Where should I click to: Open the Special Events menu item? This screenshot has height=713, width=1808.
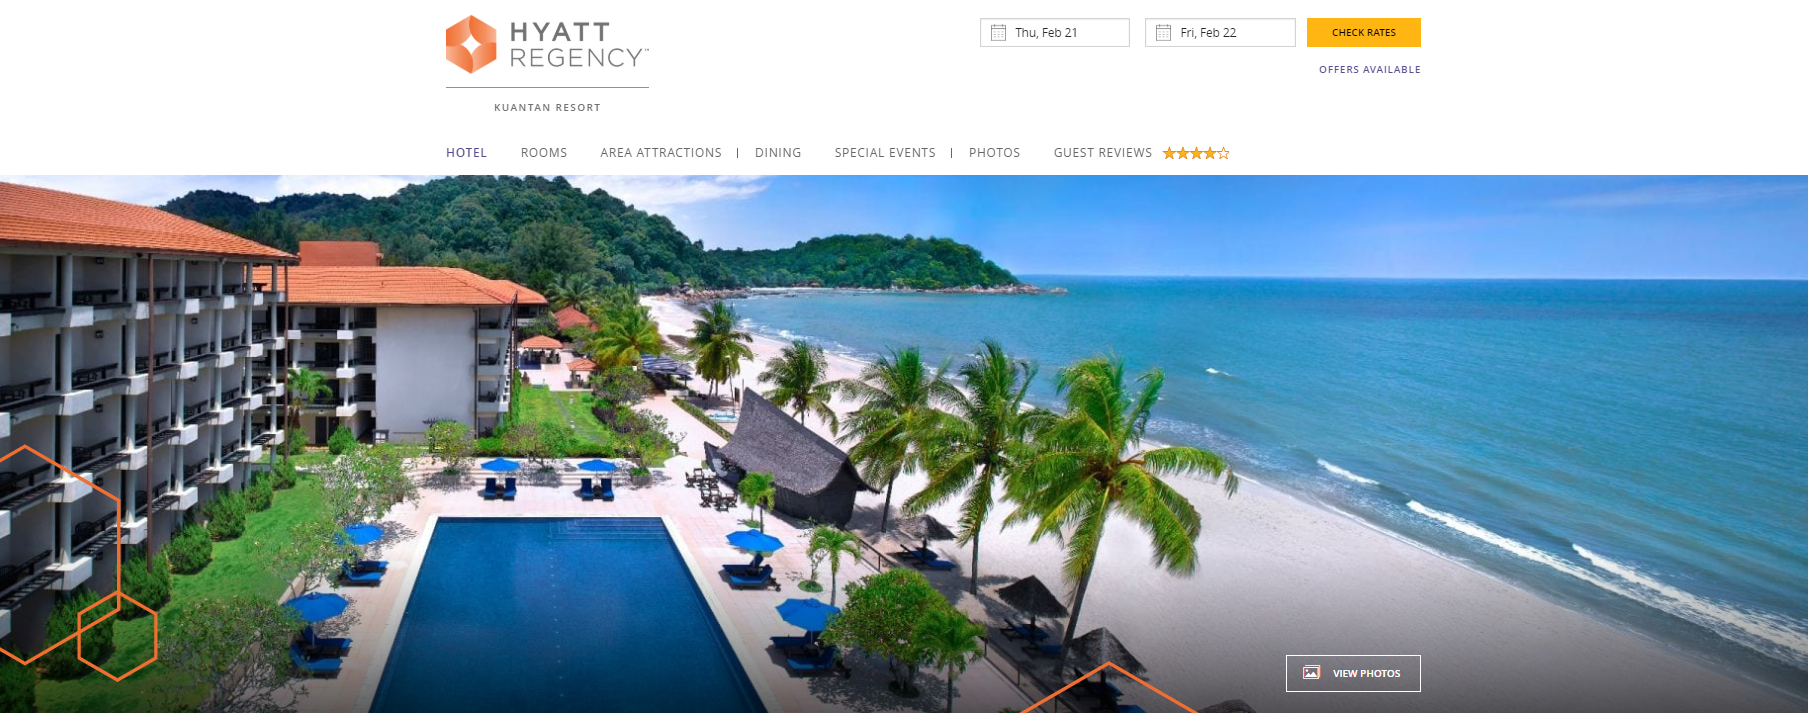(x=885, y=153)
